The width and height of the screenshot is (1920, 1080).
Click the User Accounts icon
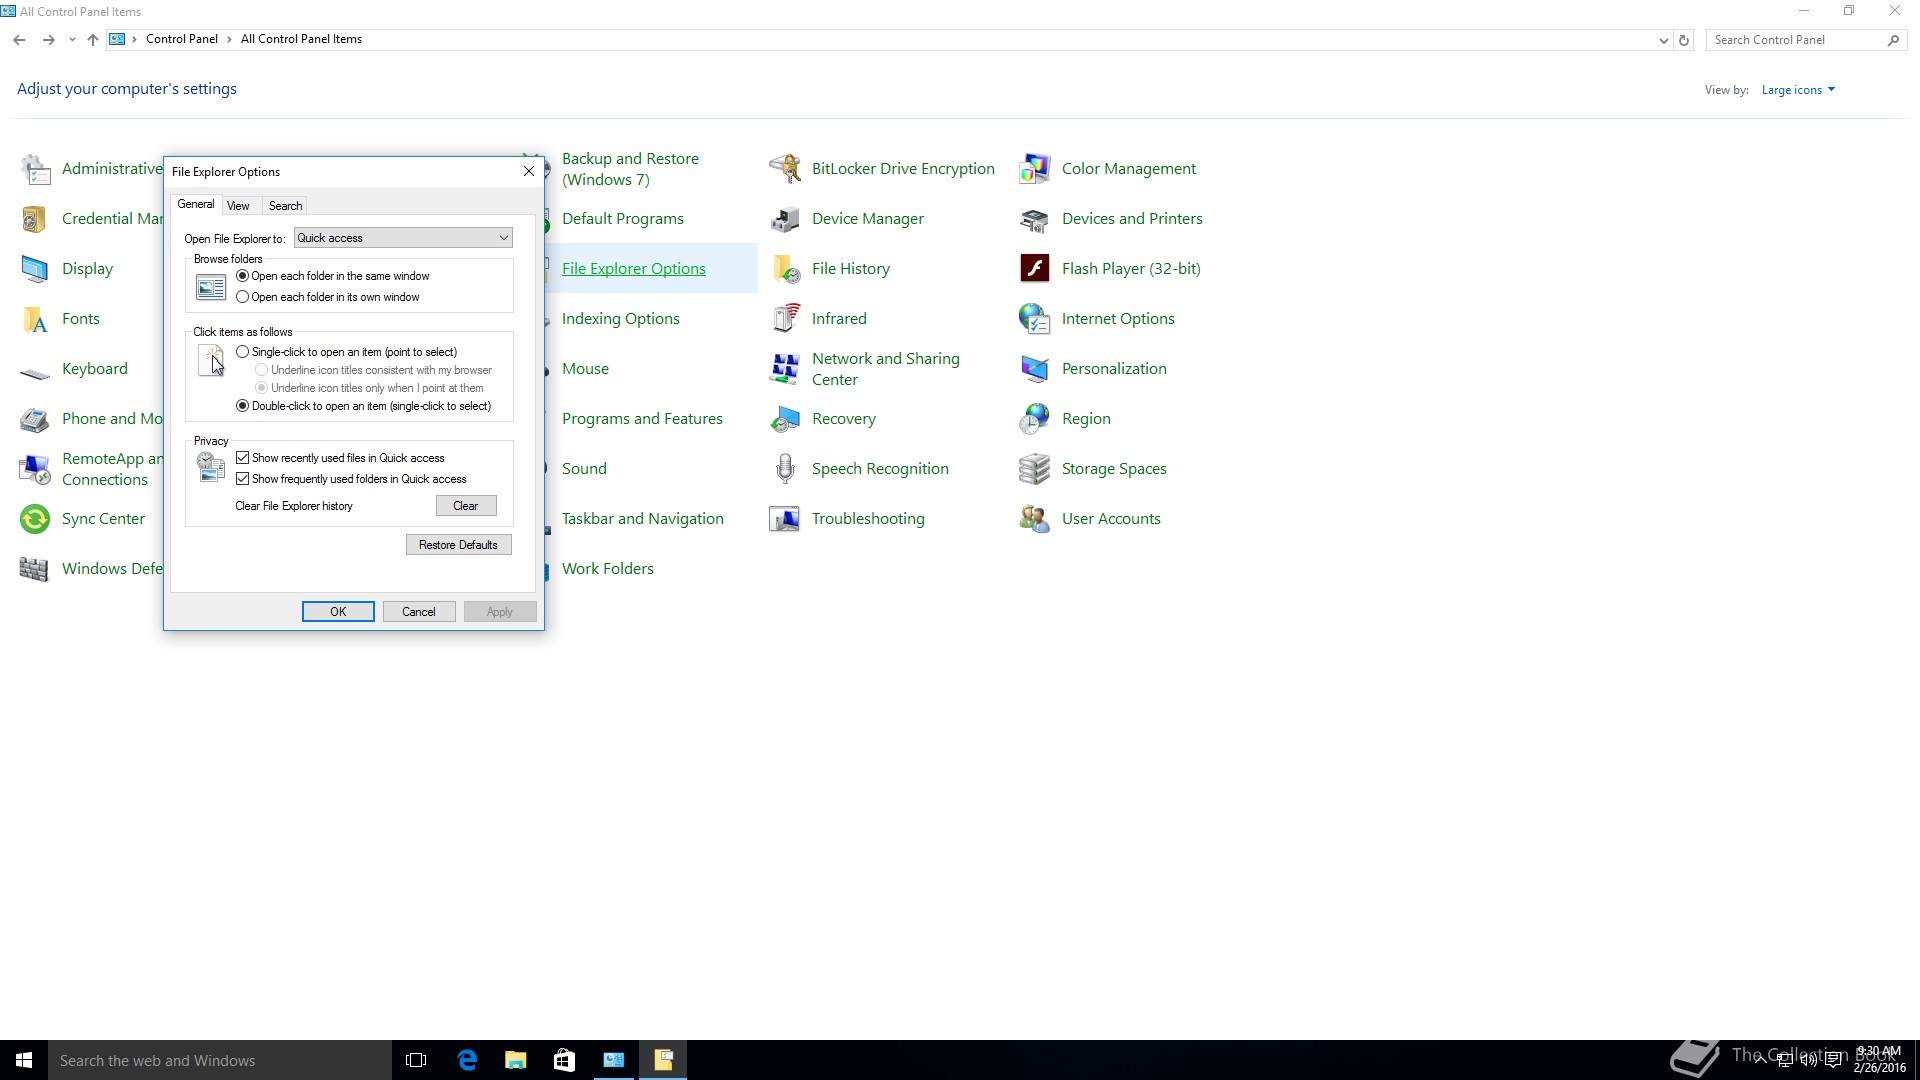1034,519
